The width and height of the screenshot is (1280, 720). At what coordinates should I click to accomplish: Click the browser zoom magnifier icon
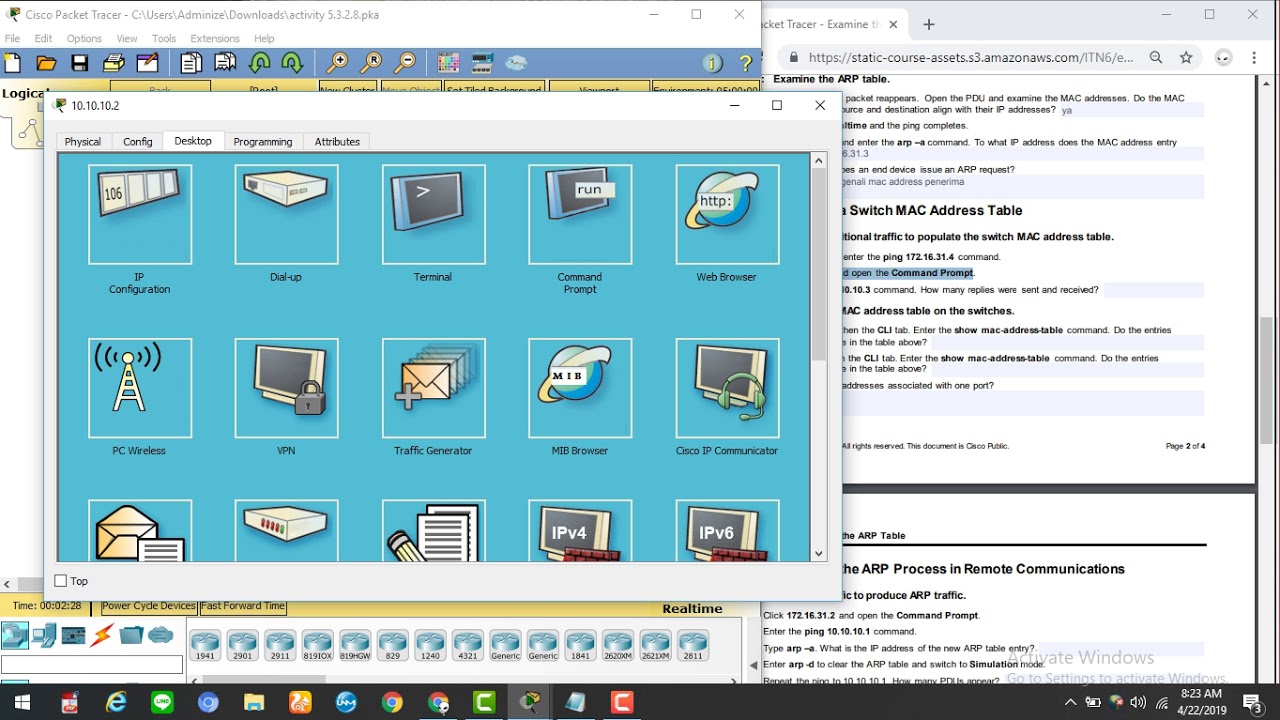[1156, 58]
